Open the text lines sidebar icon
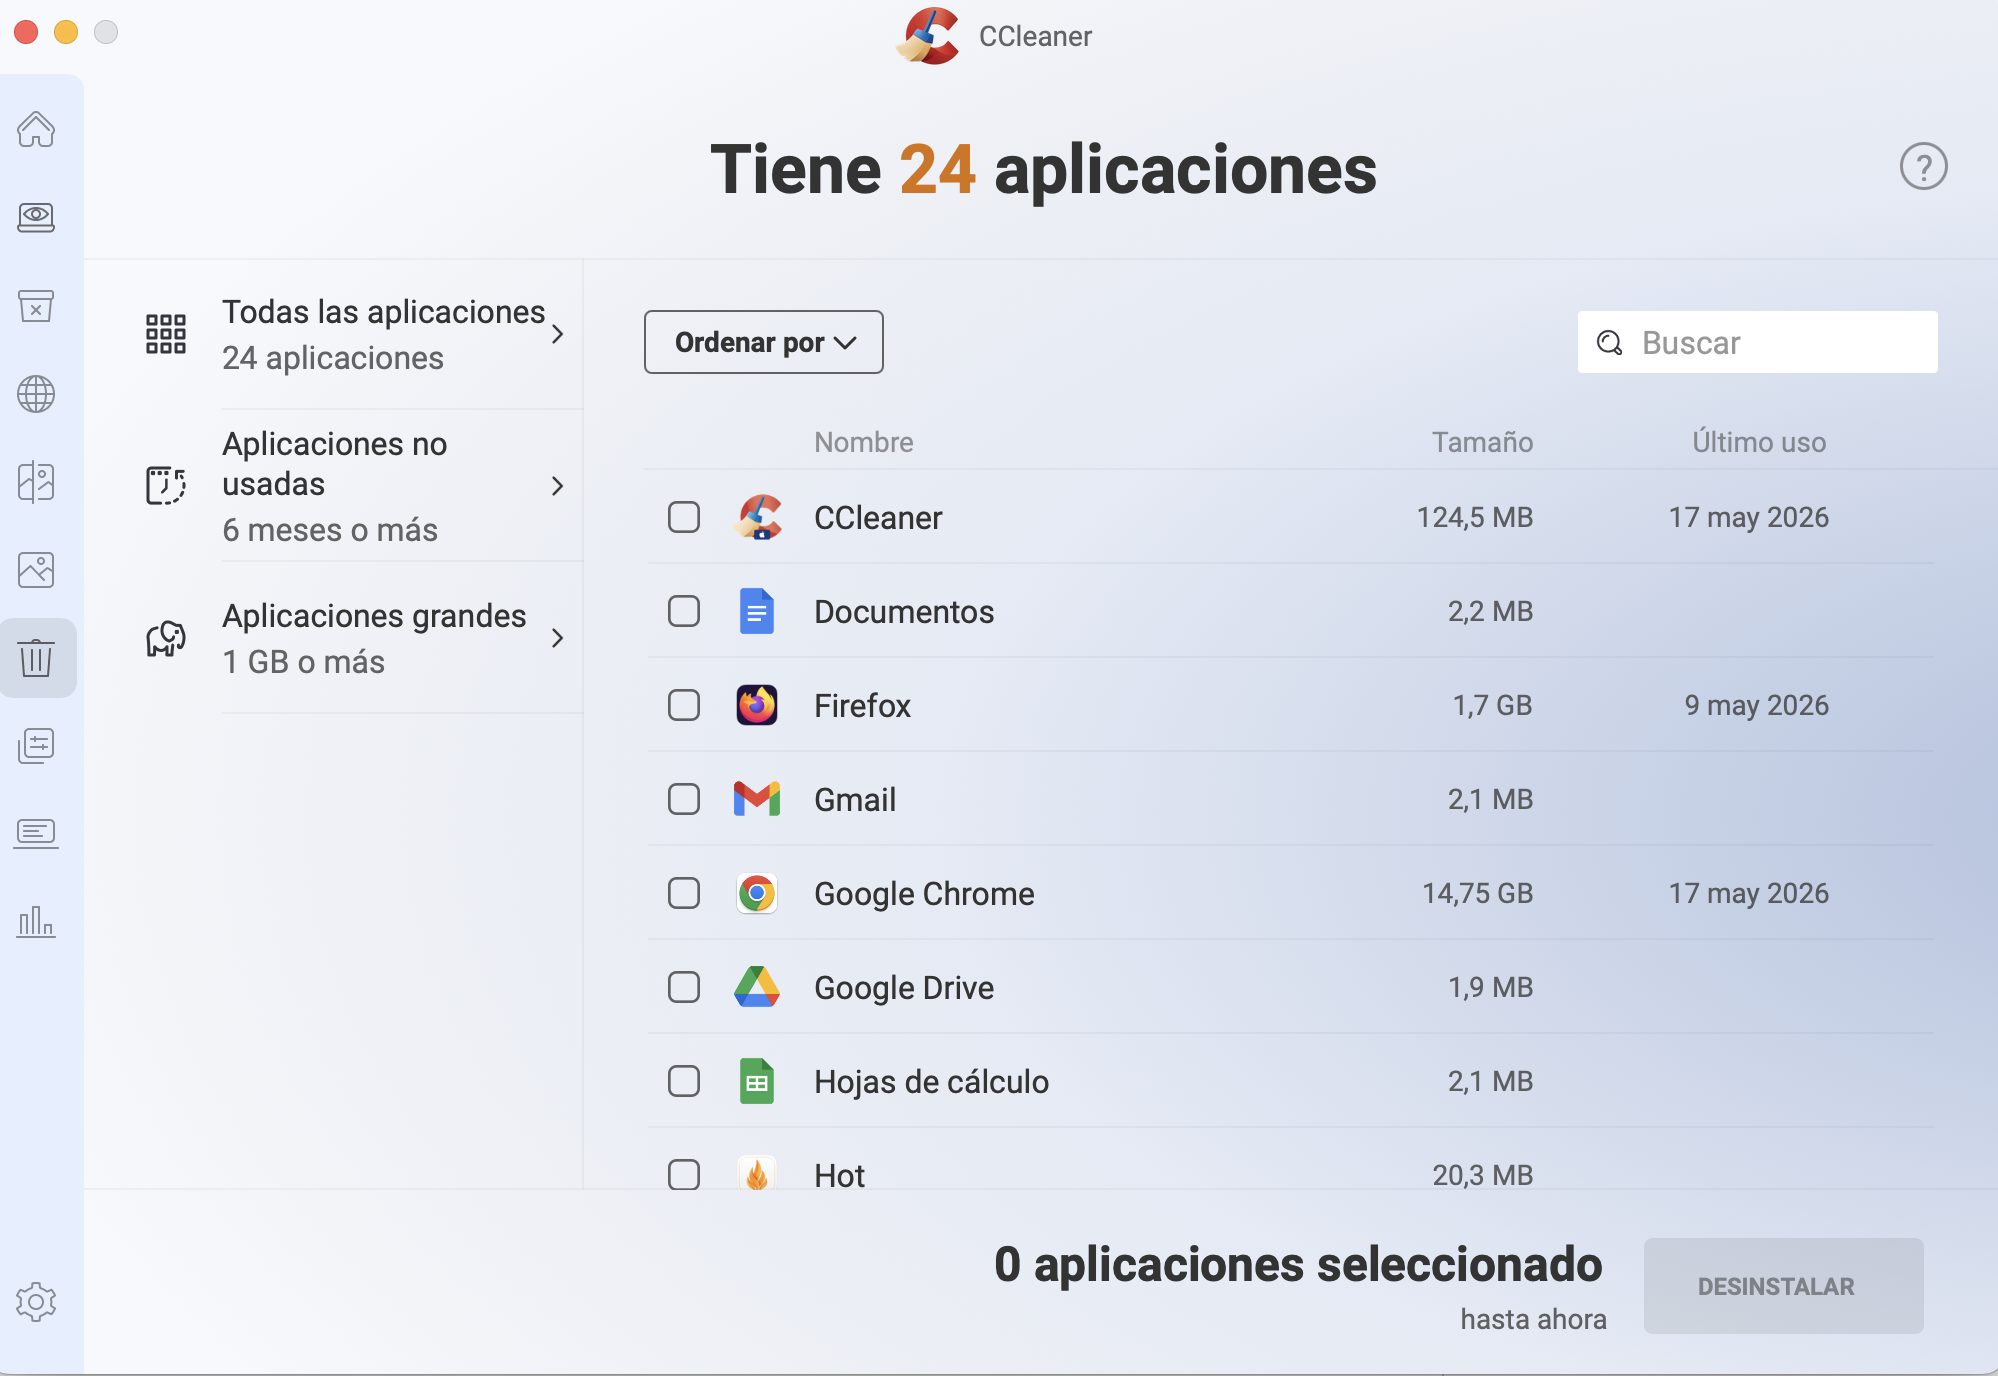 pyautogui.click(x=36, y=833)
